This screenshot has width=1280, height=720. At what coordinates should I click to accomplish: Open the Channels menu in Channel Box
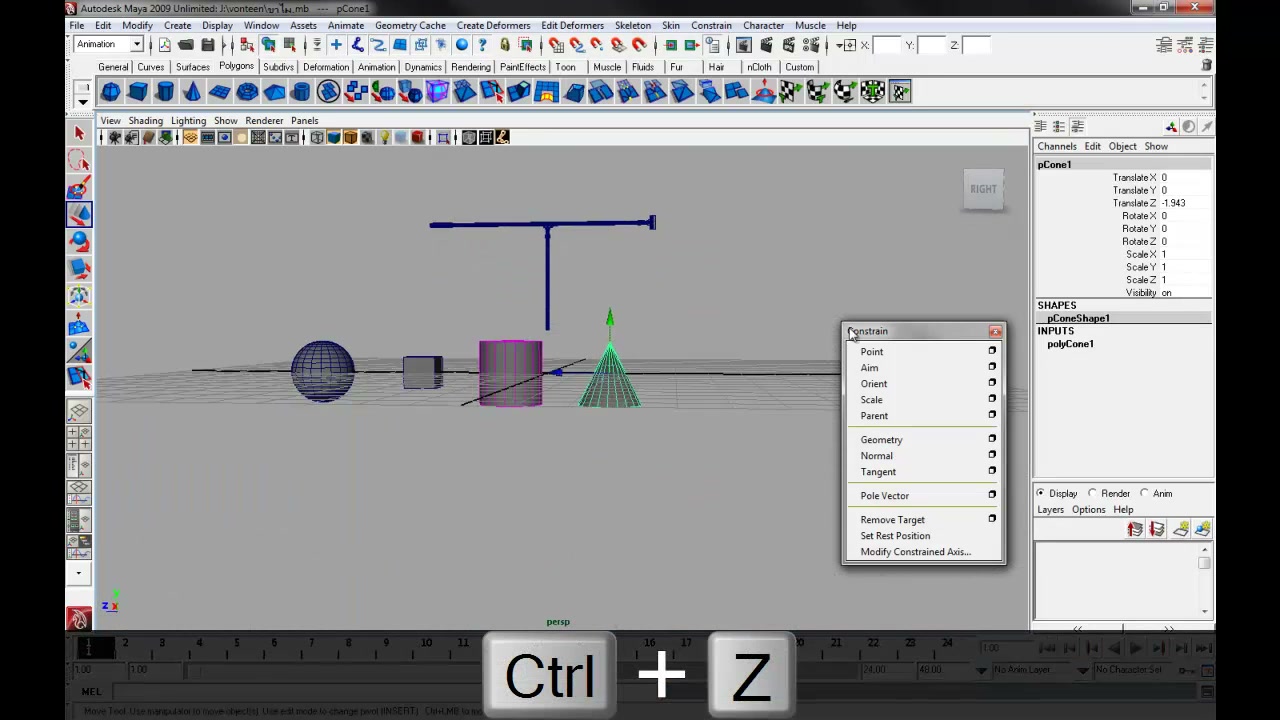[x=1057, y=146]
